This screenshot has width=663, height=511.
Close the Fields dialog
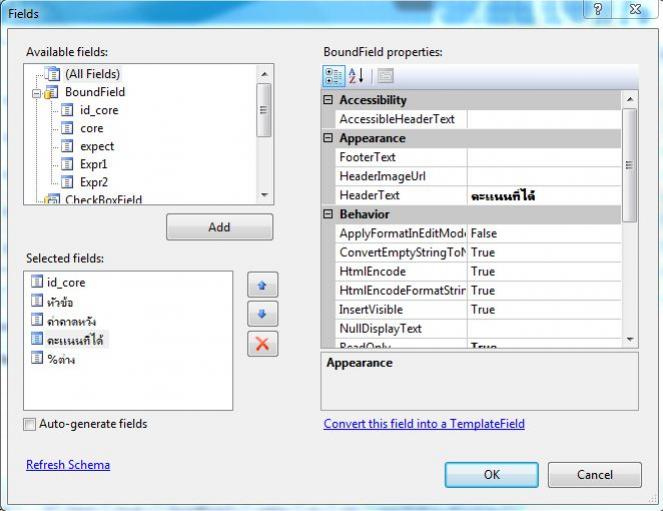[x=635, y=9]
